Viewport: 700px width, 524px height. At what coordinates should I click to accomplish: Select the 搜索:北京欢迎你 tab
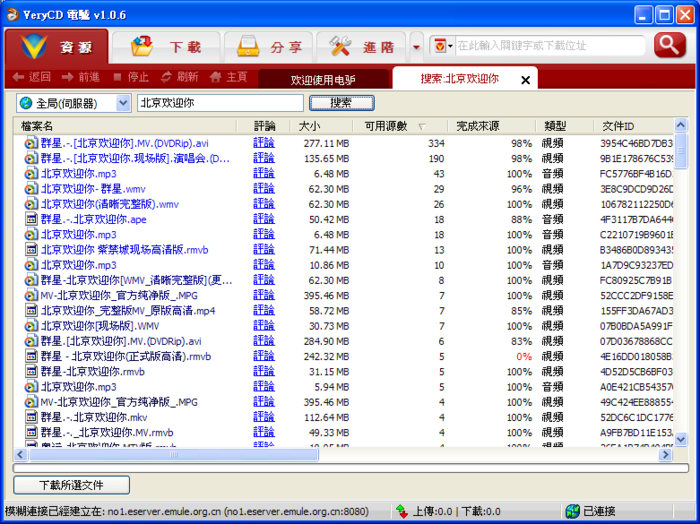click(x=459, y=79)
